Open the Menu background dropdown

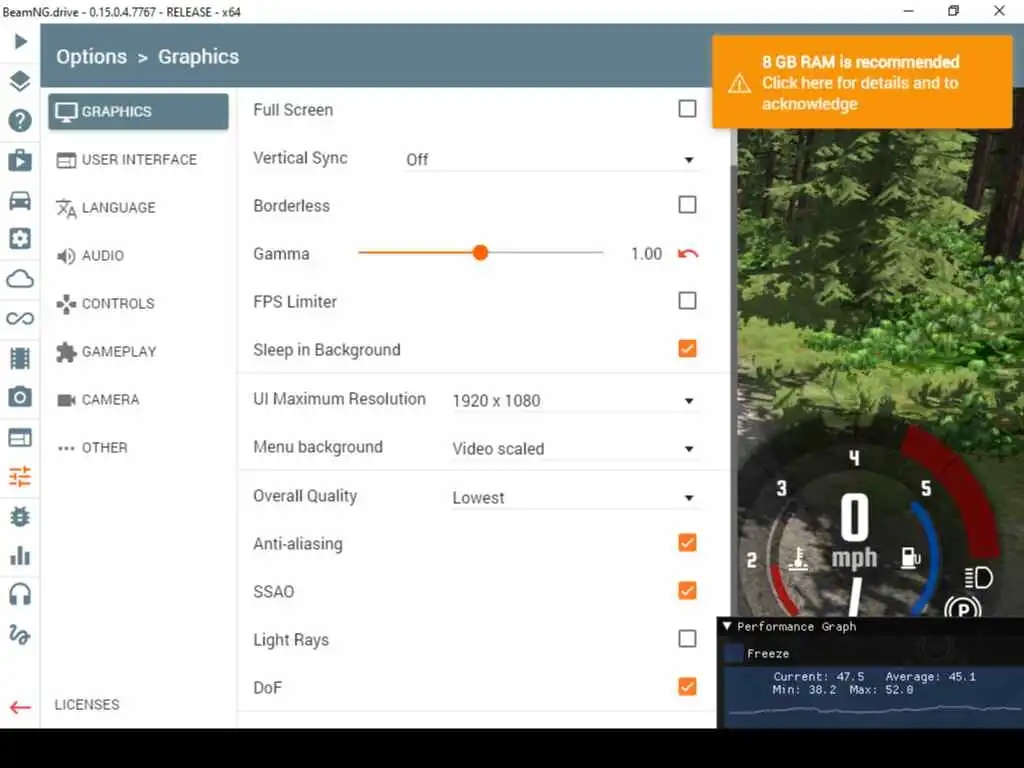[575, 449]
